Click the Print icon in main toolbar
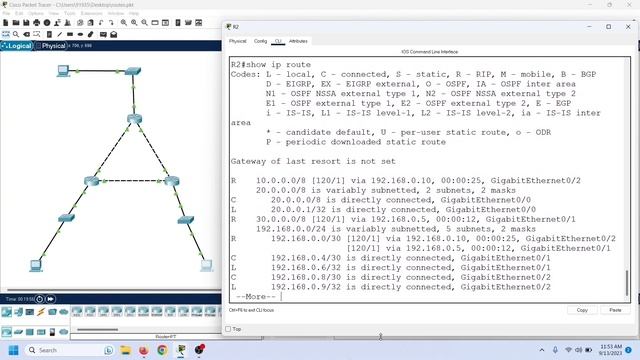 [x=37, y=23]
